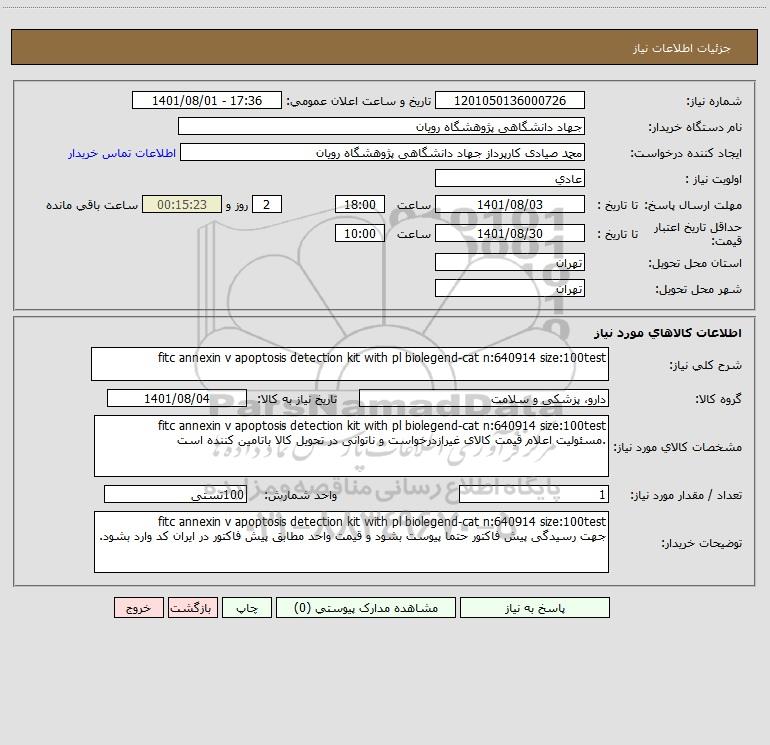Click the شماره نیاز label
The image size is (770, 745).
point(714,101)
